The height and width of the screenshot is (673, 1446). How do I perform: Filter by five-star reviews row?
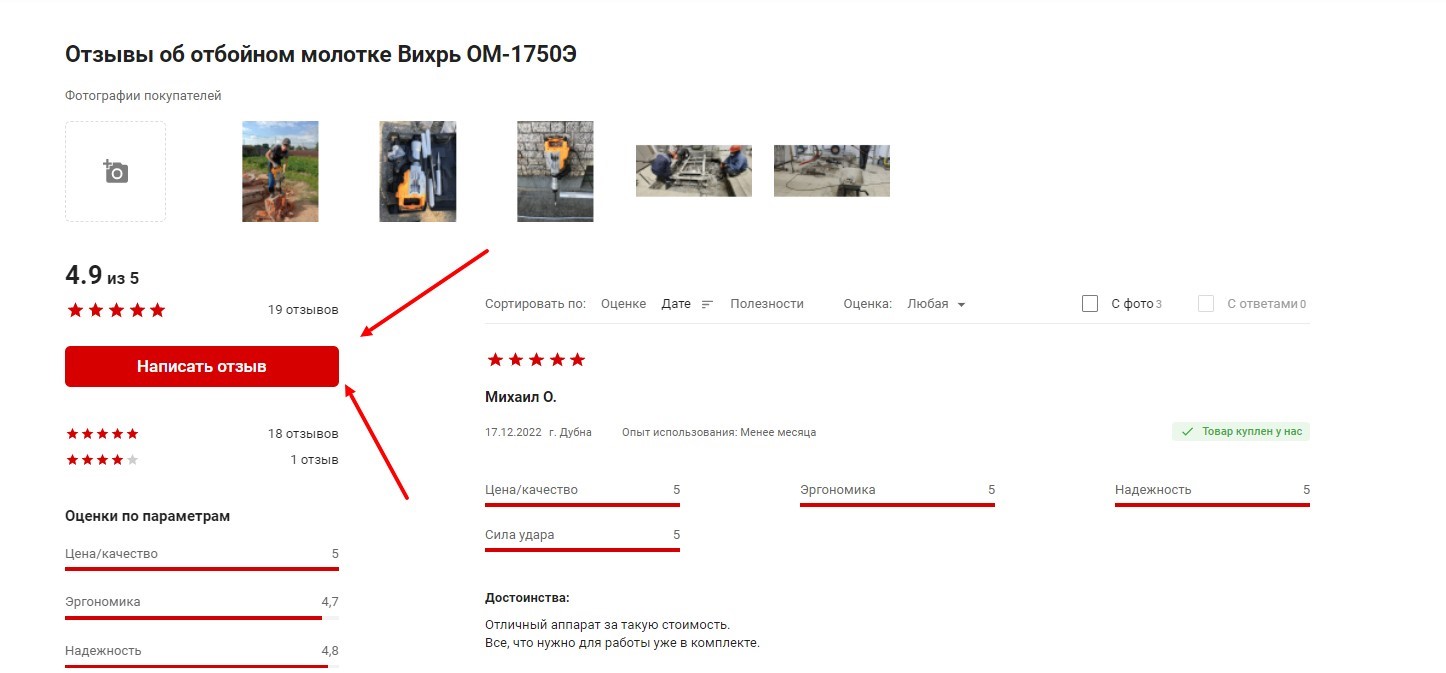click(x=201, y=434)
